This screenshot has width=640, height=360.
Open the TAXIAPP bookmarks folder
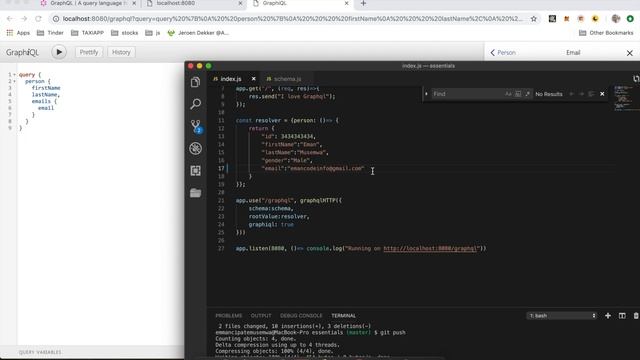[87, 33]
